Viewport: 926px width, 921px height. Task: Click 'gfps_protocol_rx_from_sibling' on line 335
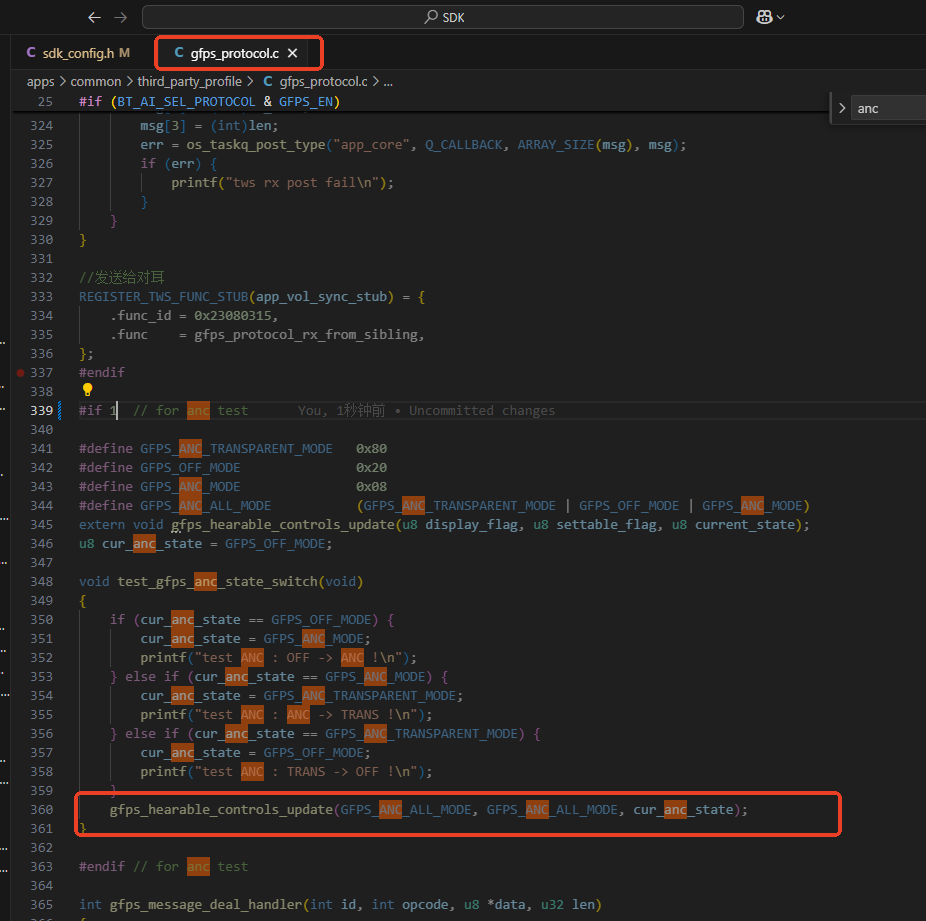click(306, 334)
